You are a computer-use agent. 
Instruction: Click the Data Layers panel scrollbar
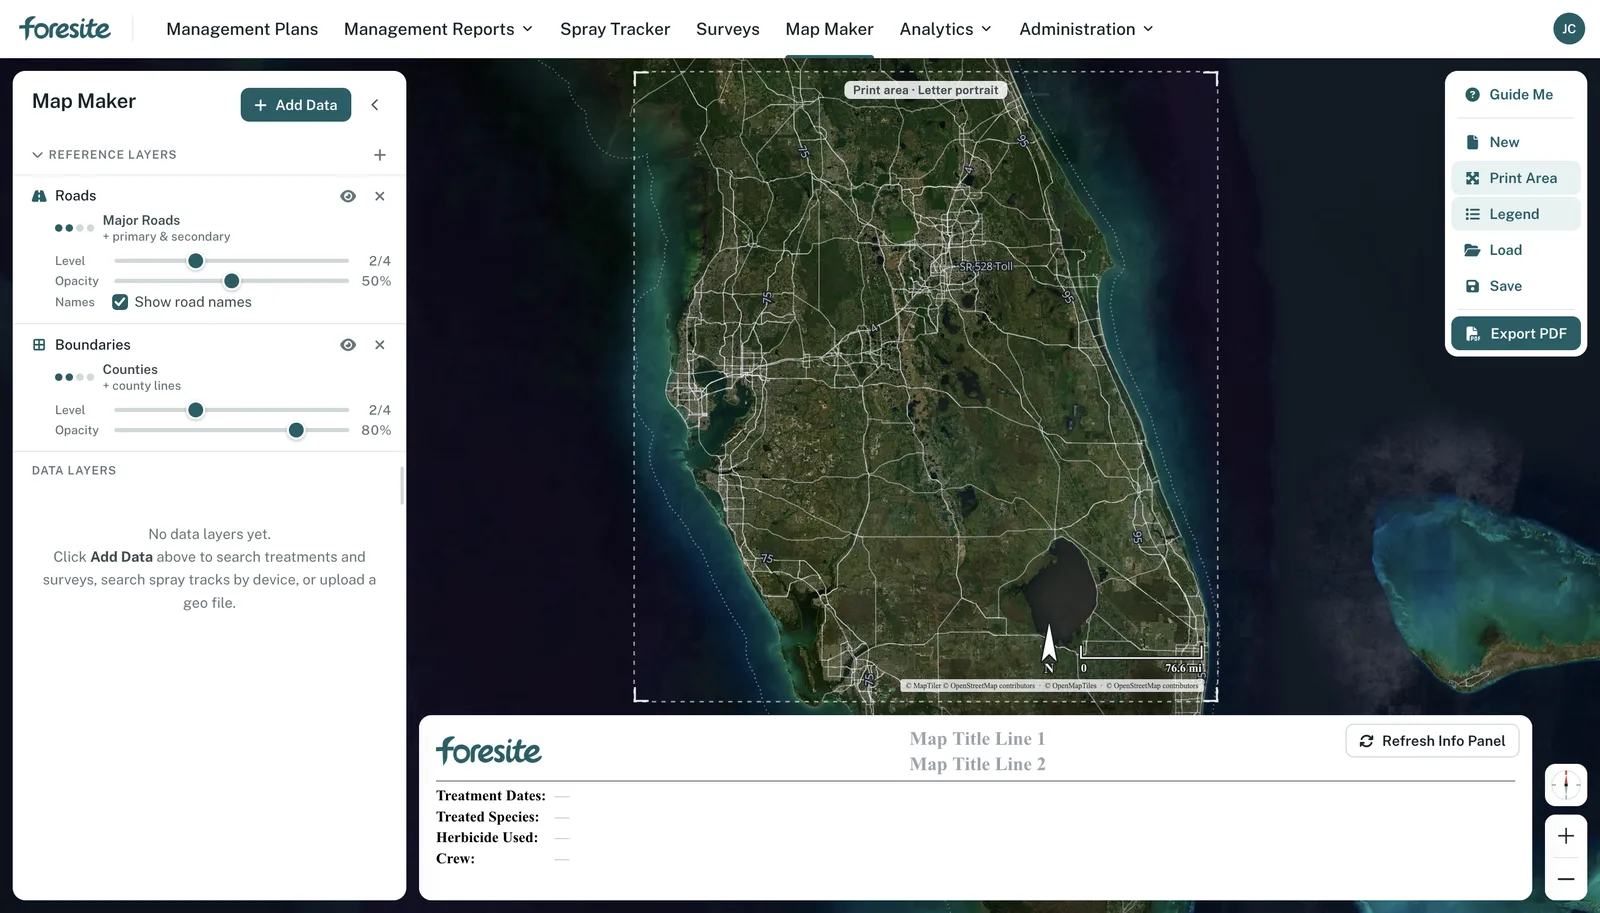tap(402, 486)
